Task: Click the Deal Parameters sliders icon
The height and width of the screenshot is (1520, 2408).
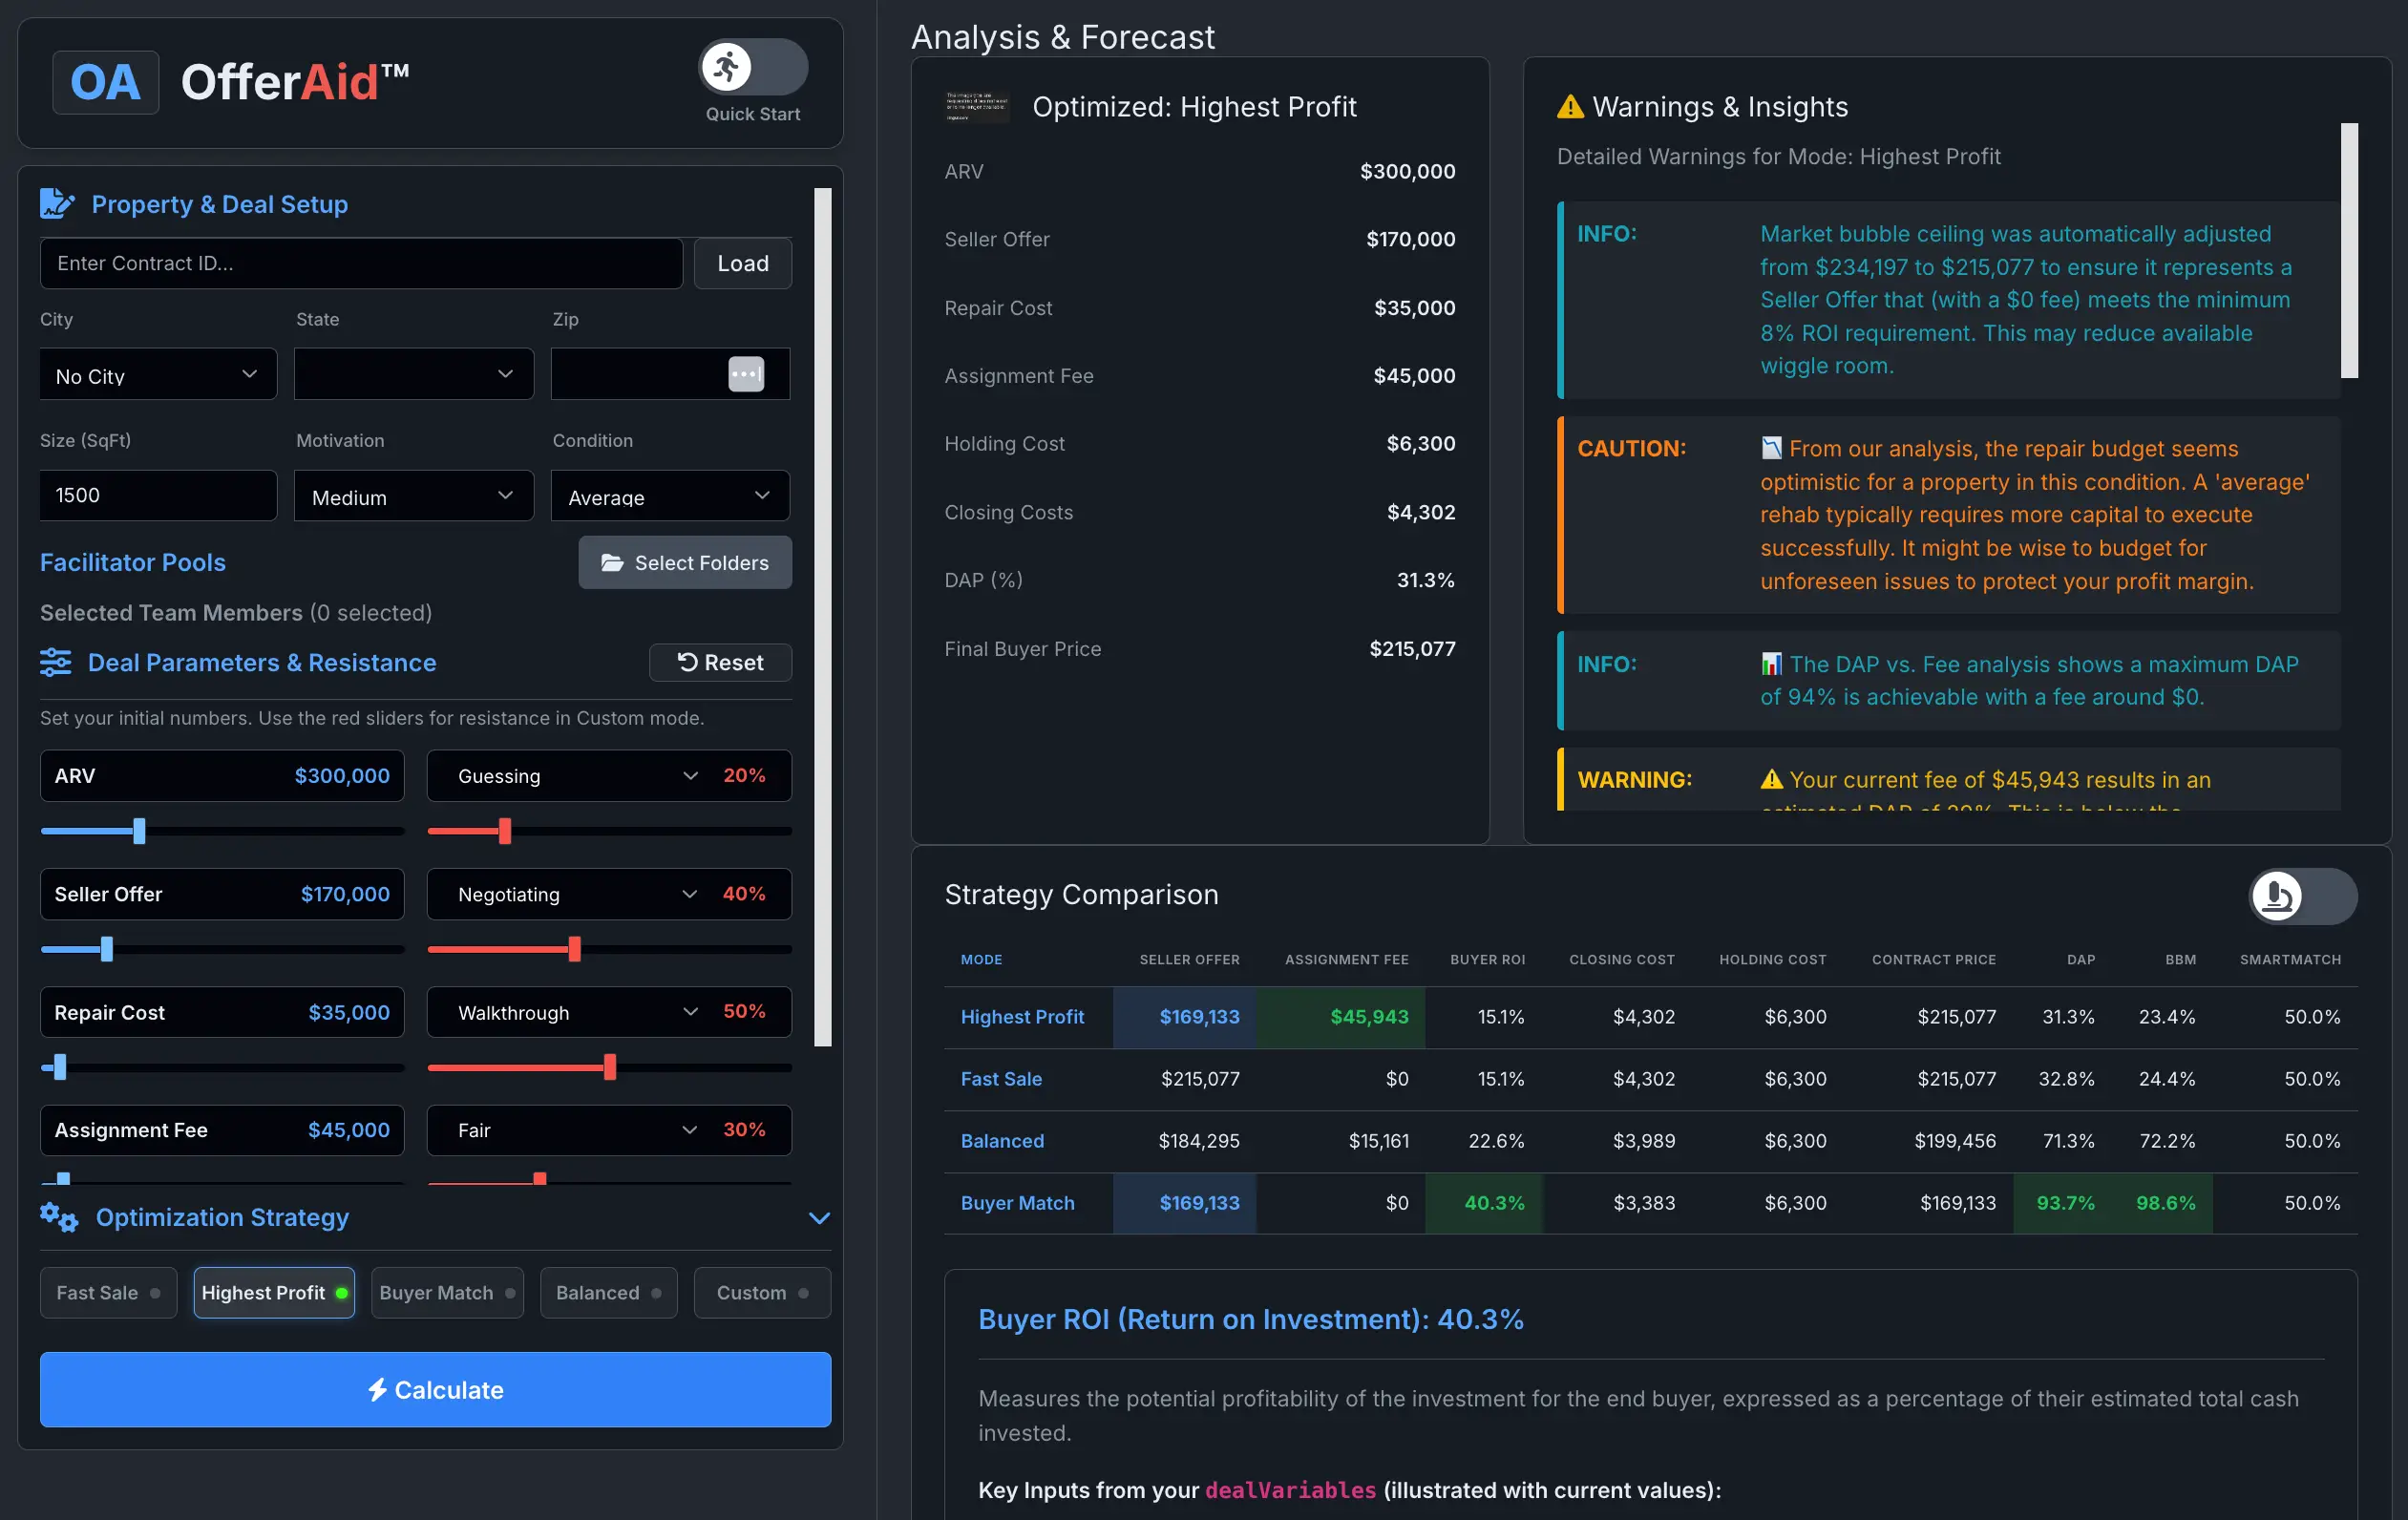Action: point(56,662)
